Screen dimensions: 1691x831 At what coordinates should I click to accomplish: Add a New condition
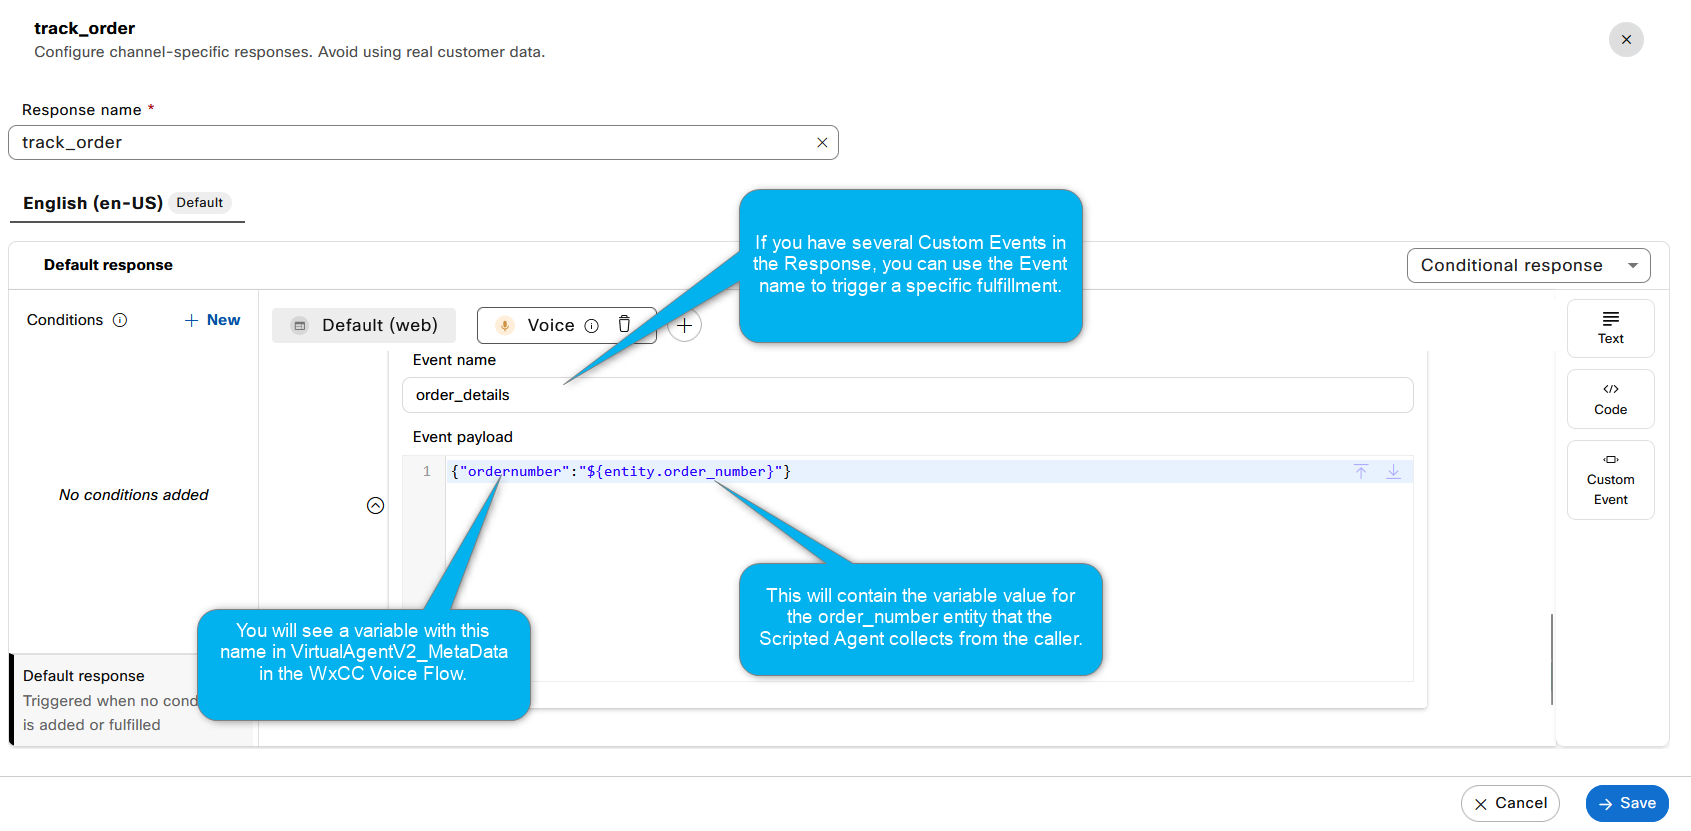[213, 320]
